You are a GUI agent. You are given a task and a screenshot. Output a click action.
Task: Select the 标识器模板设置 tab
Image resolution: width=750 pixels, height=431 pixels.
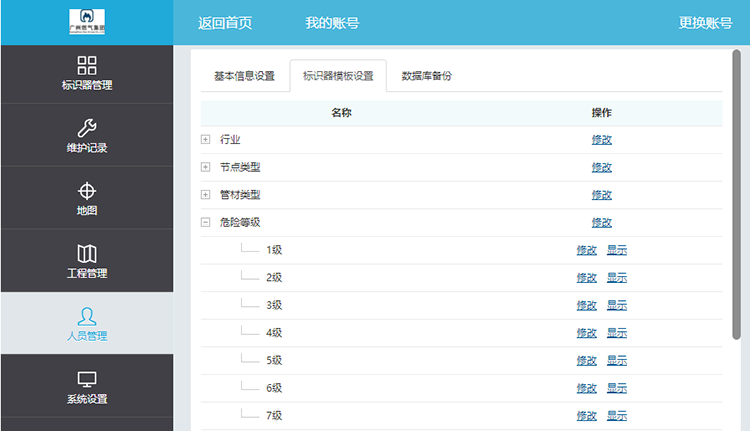pos(338,76)
